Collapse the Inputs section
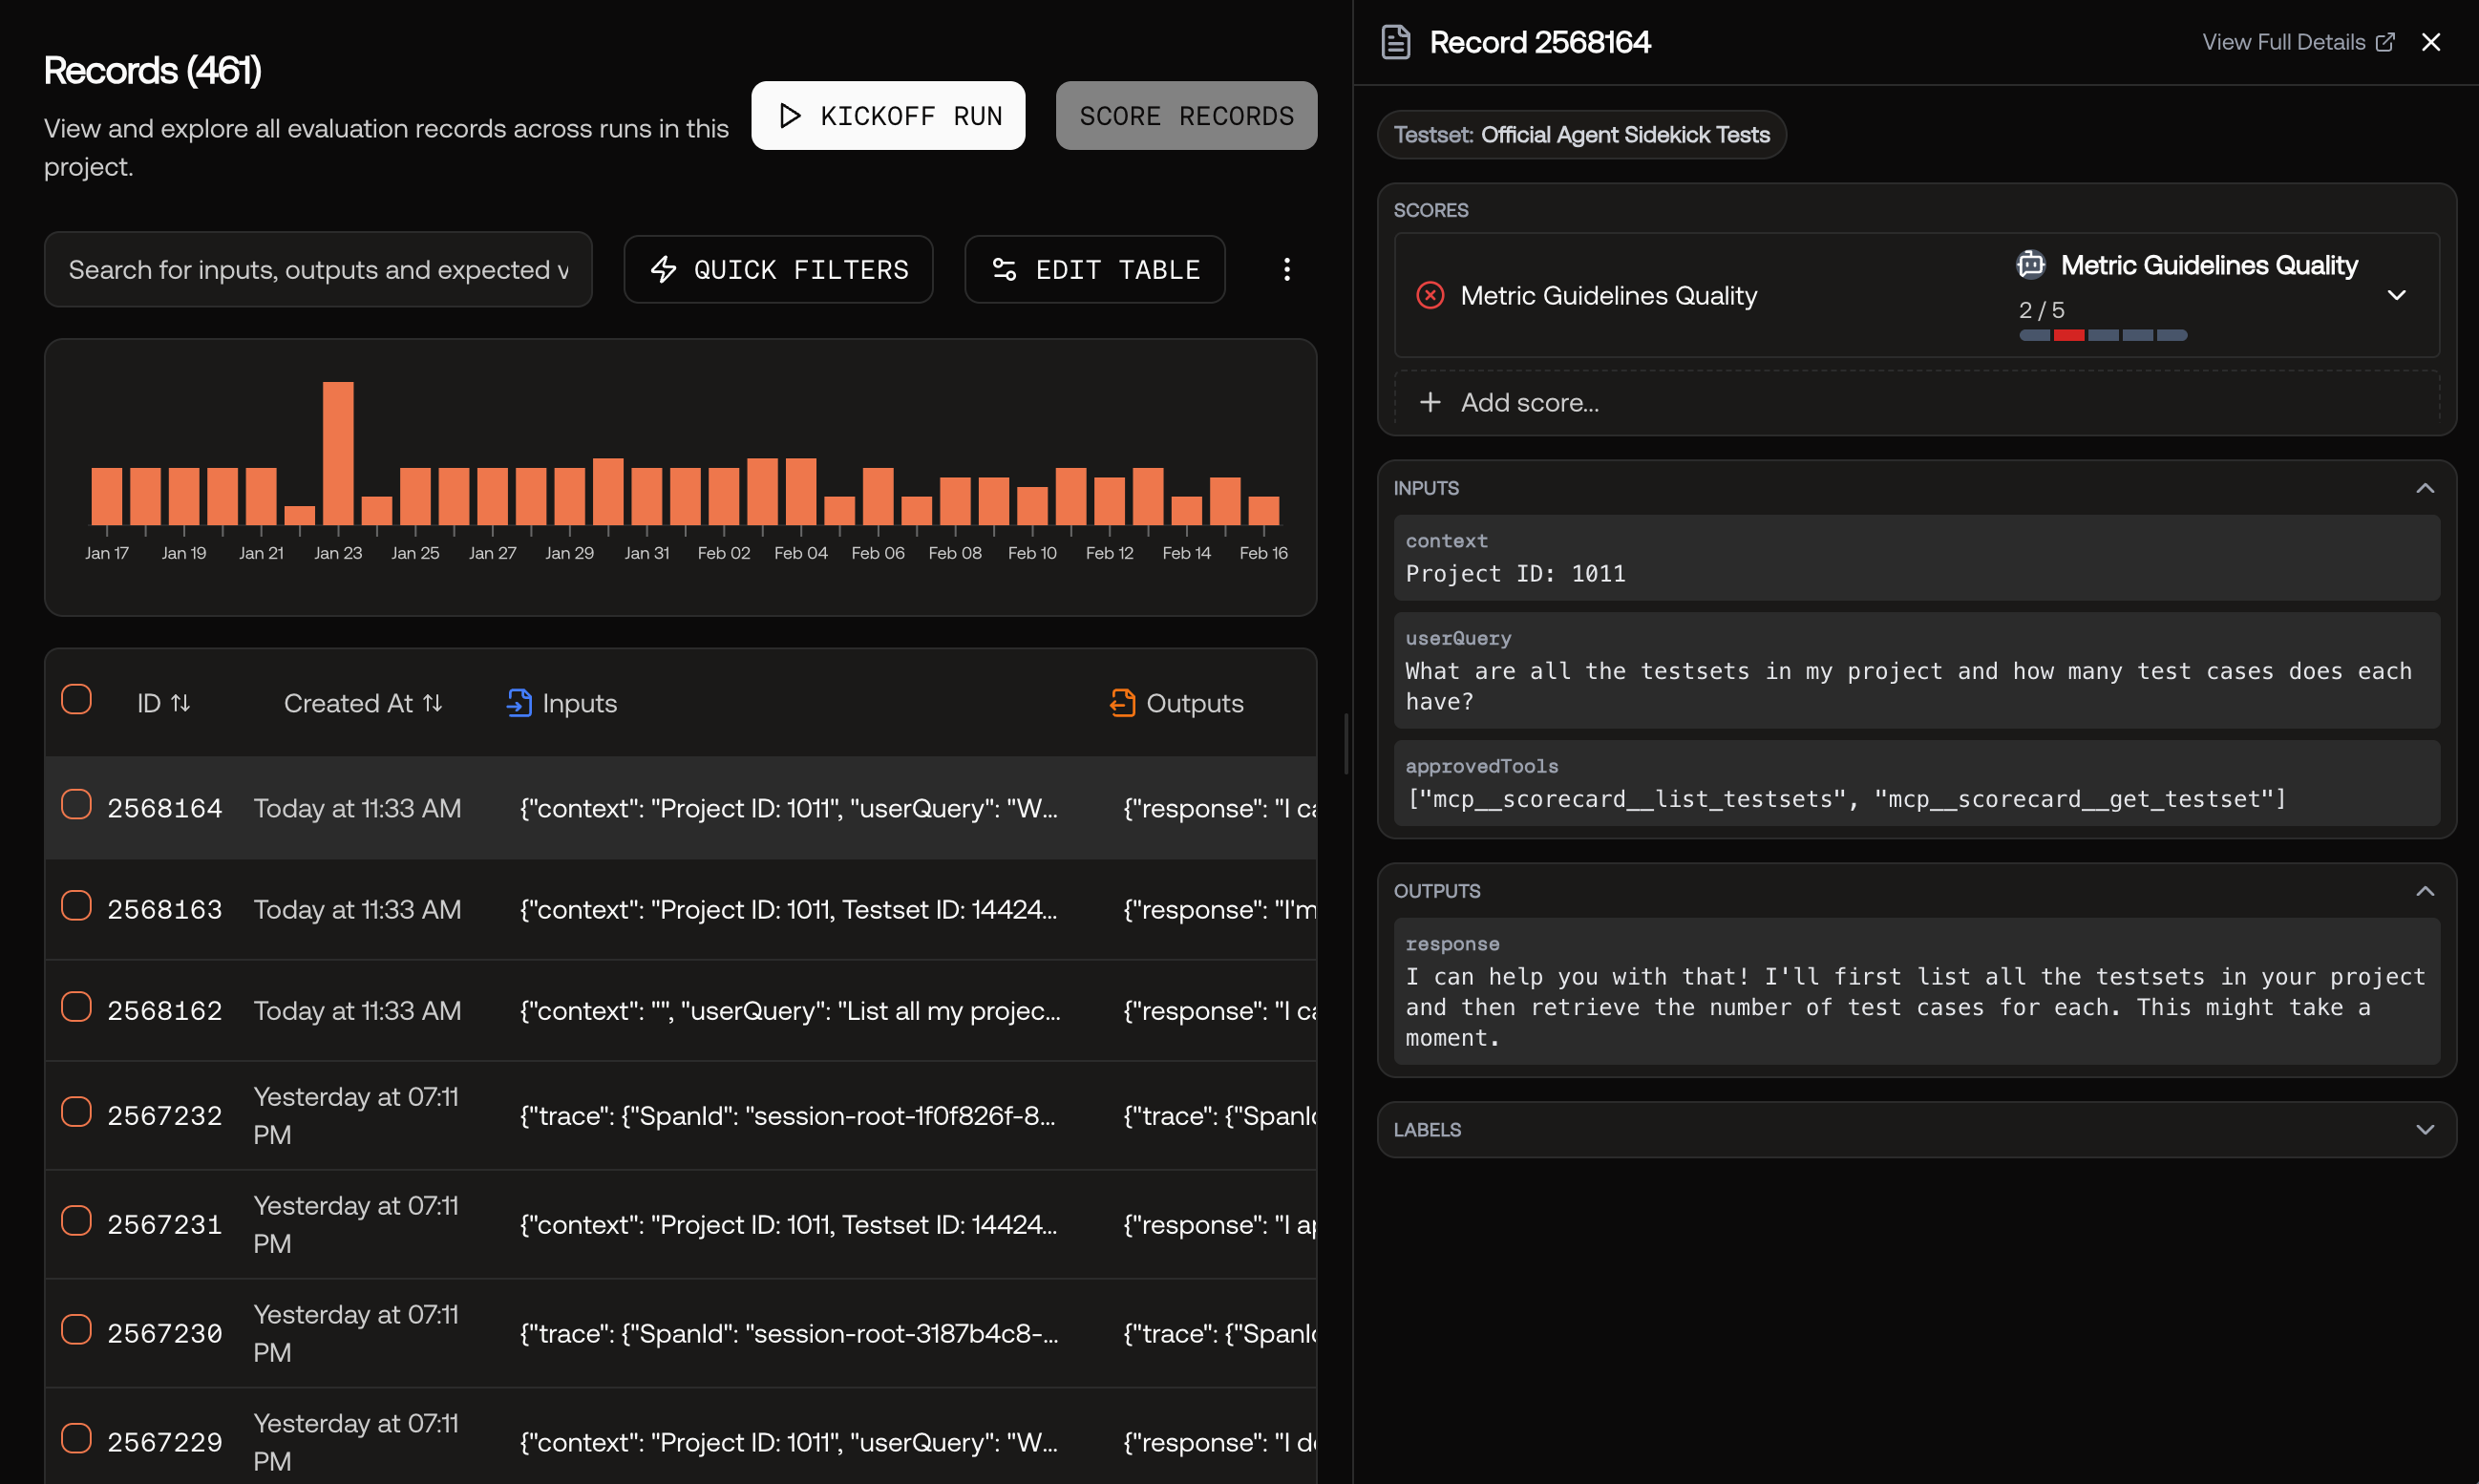 pyautogui.click(x=2425, y=488)
